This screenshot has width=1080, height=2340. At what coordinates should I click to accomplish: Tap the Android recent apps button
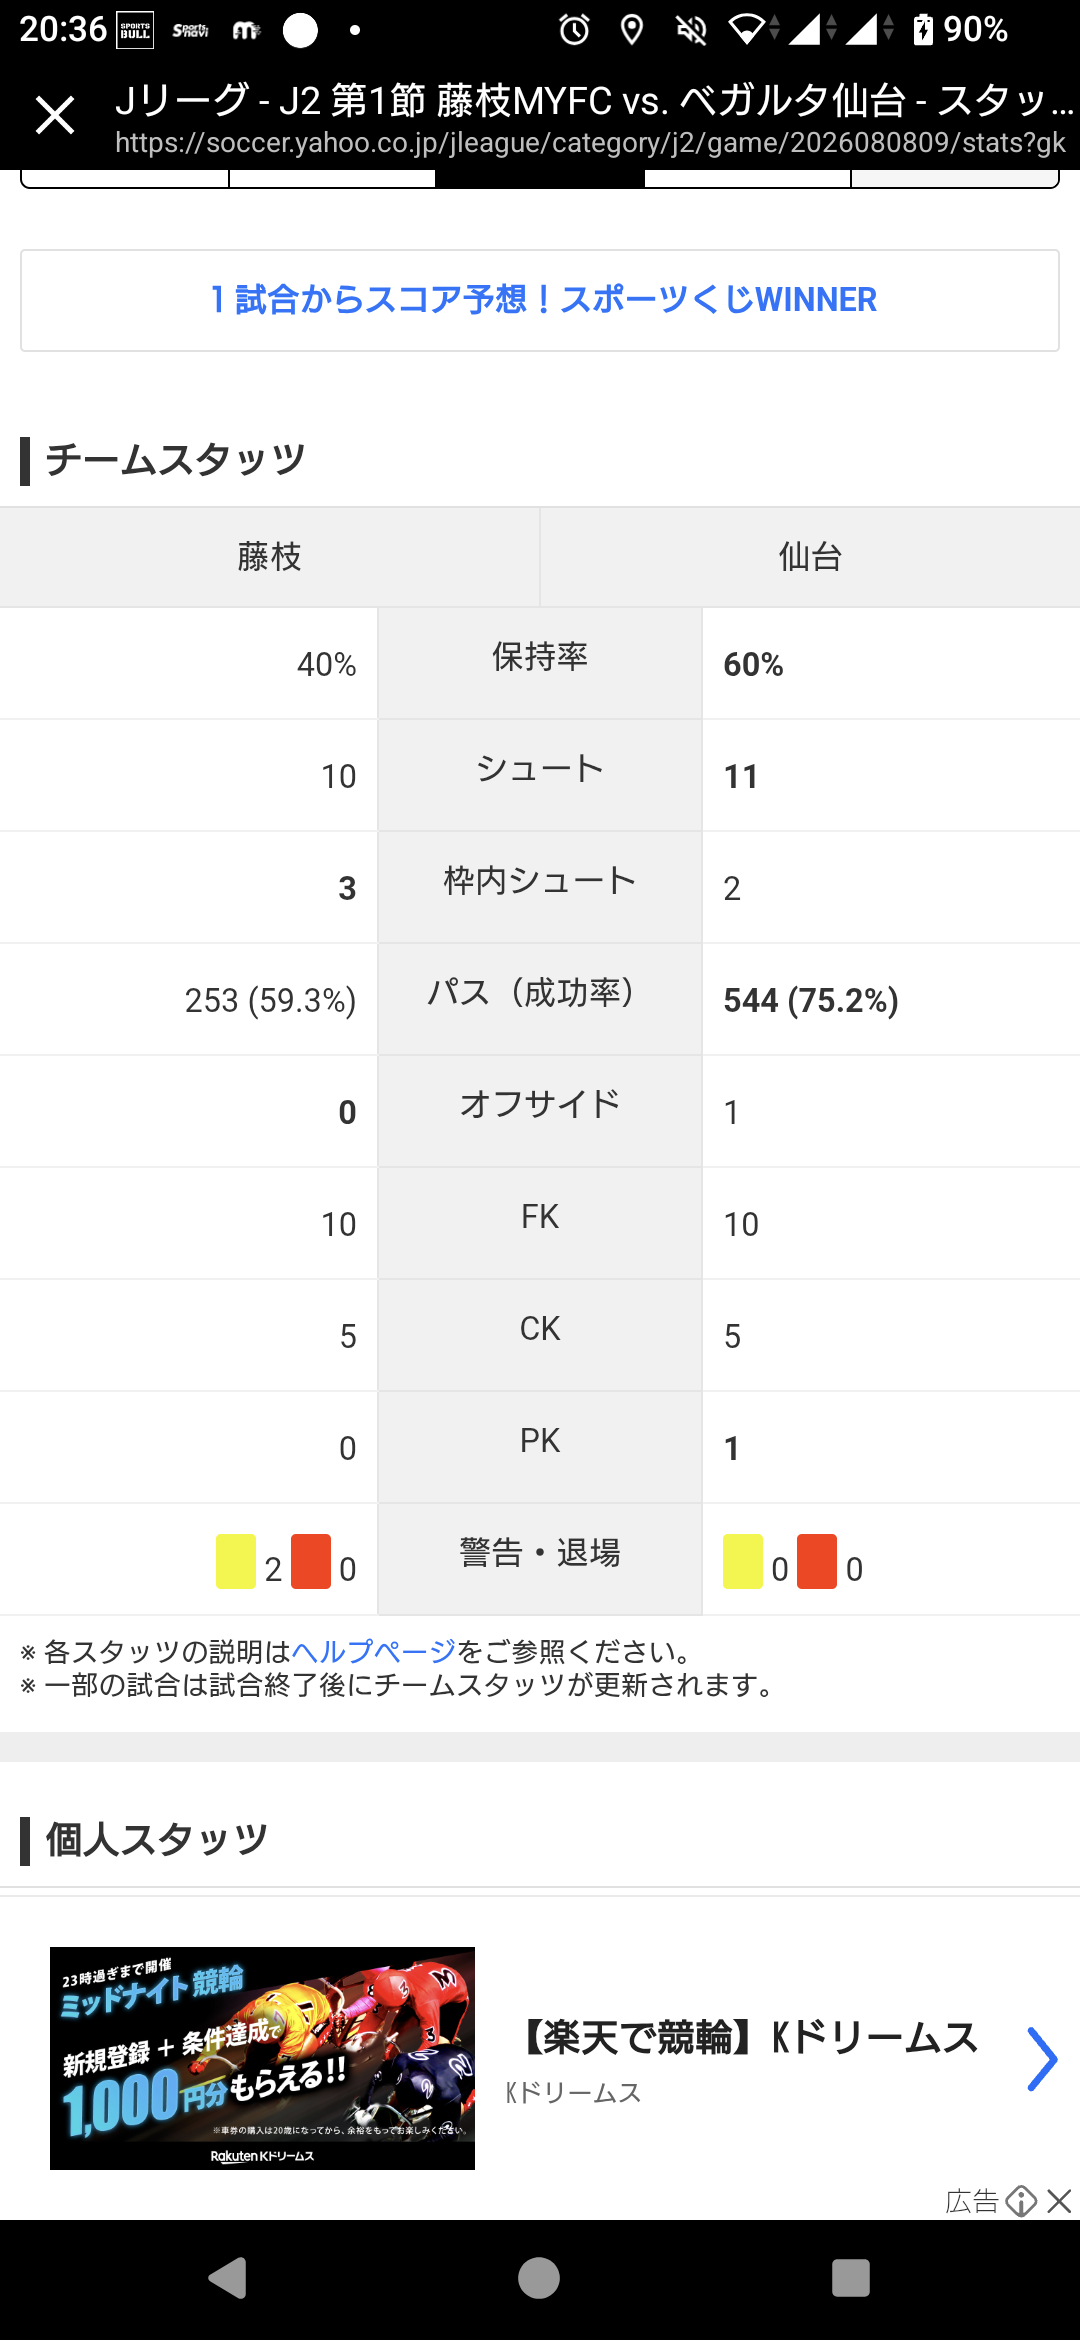[851, 2279]
